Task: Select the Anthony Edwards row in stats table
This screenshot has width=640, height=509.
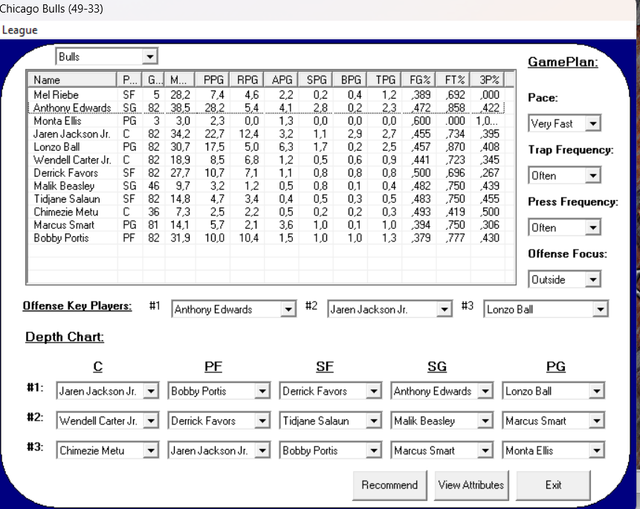Action: point(267,108)
